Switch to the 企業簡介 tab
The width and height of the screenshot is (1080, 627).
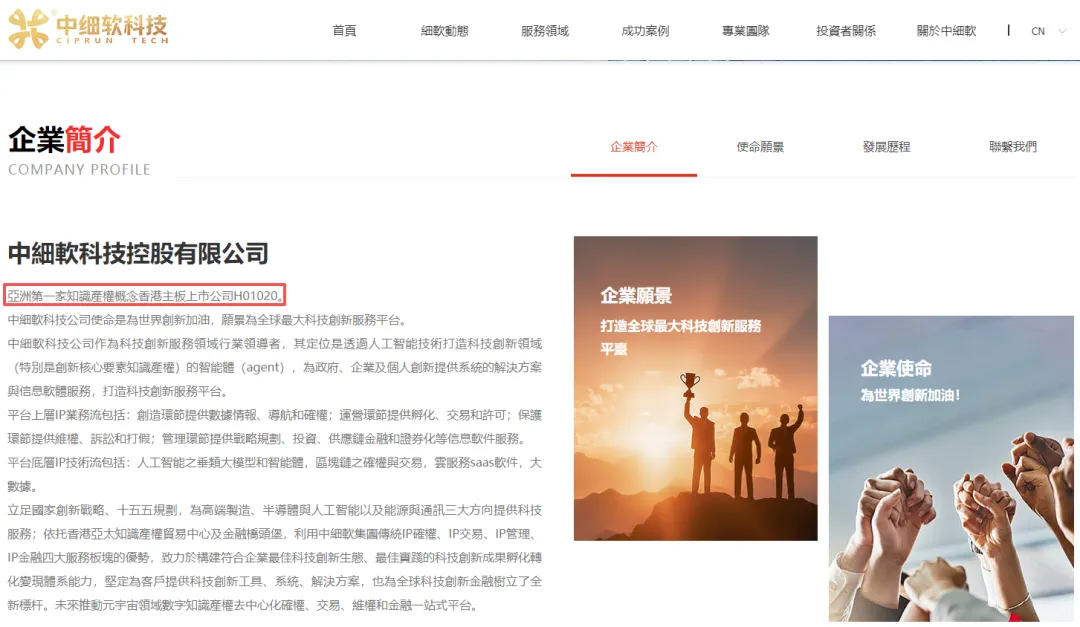coord(634,147)
